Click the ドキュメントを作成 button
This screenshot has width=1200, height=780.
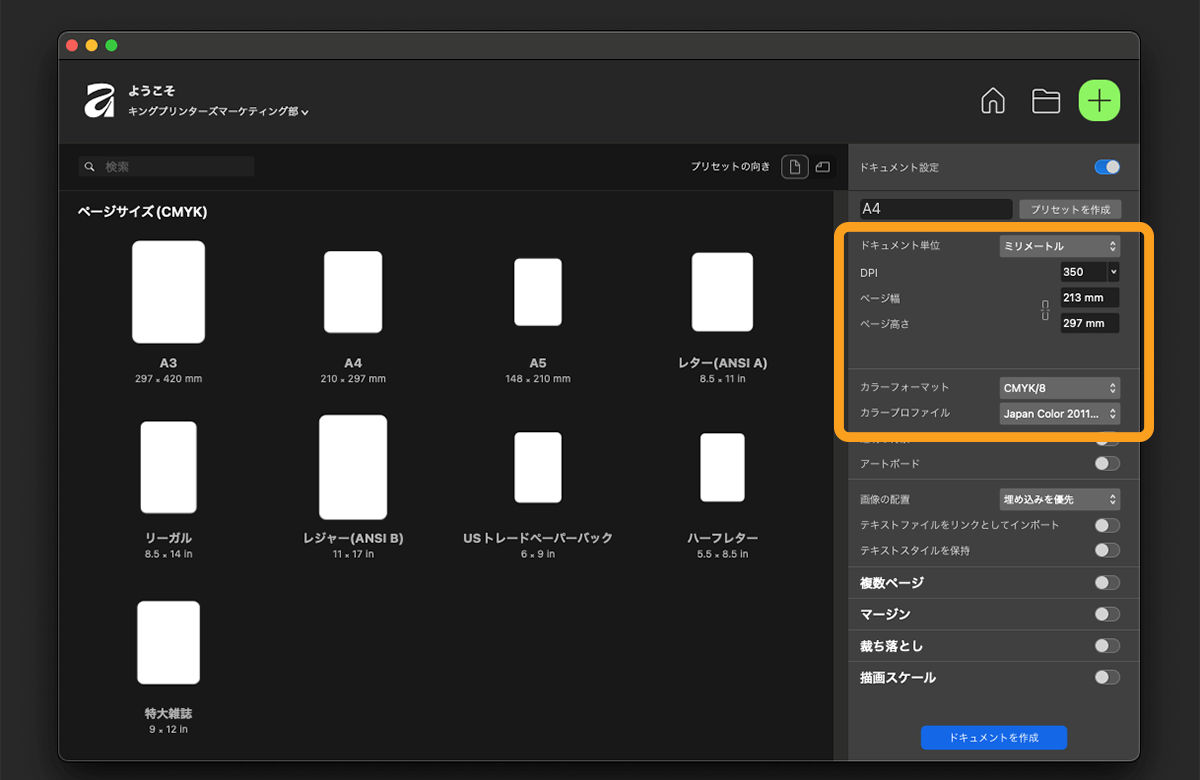993,737
